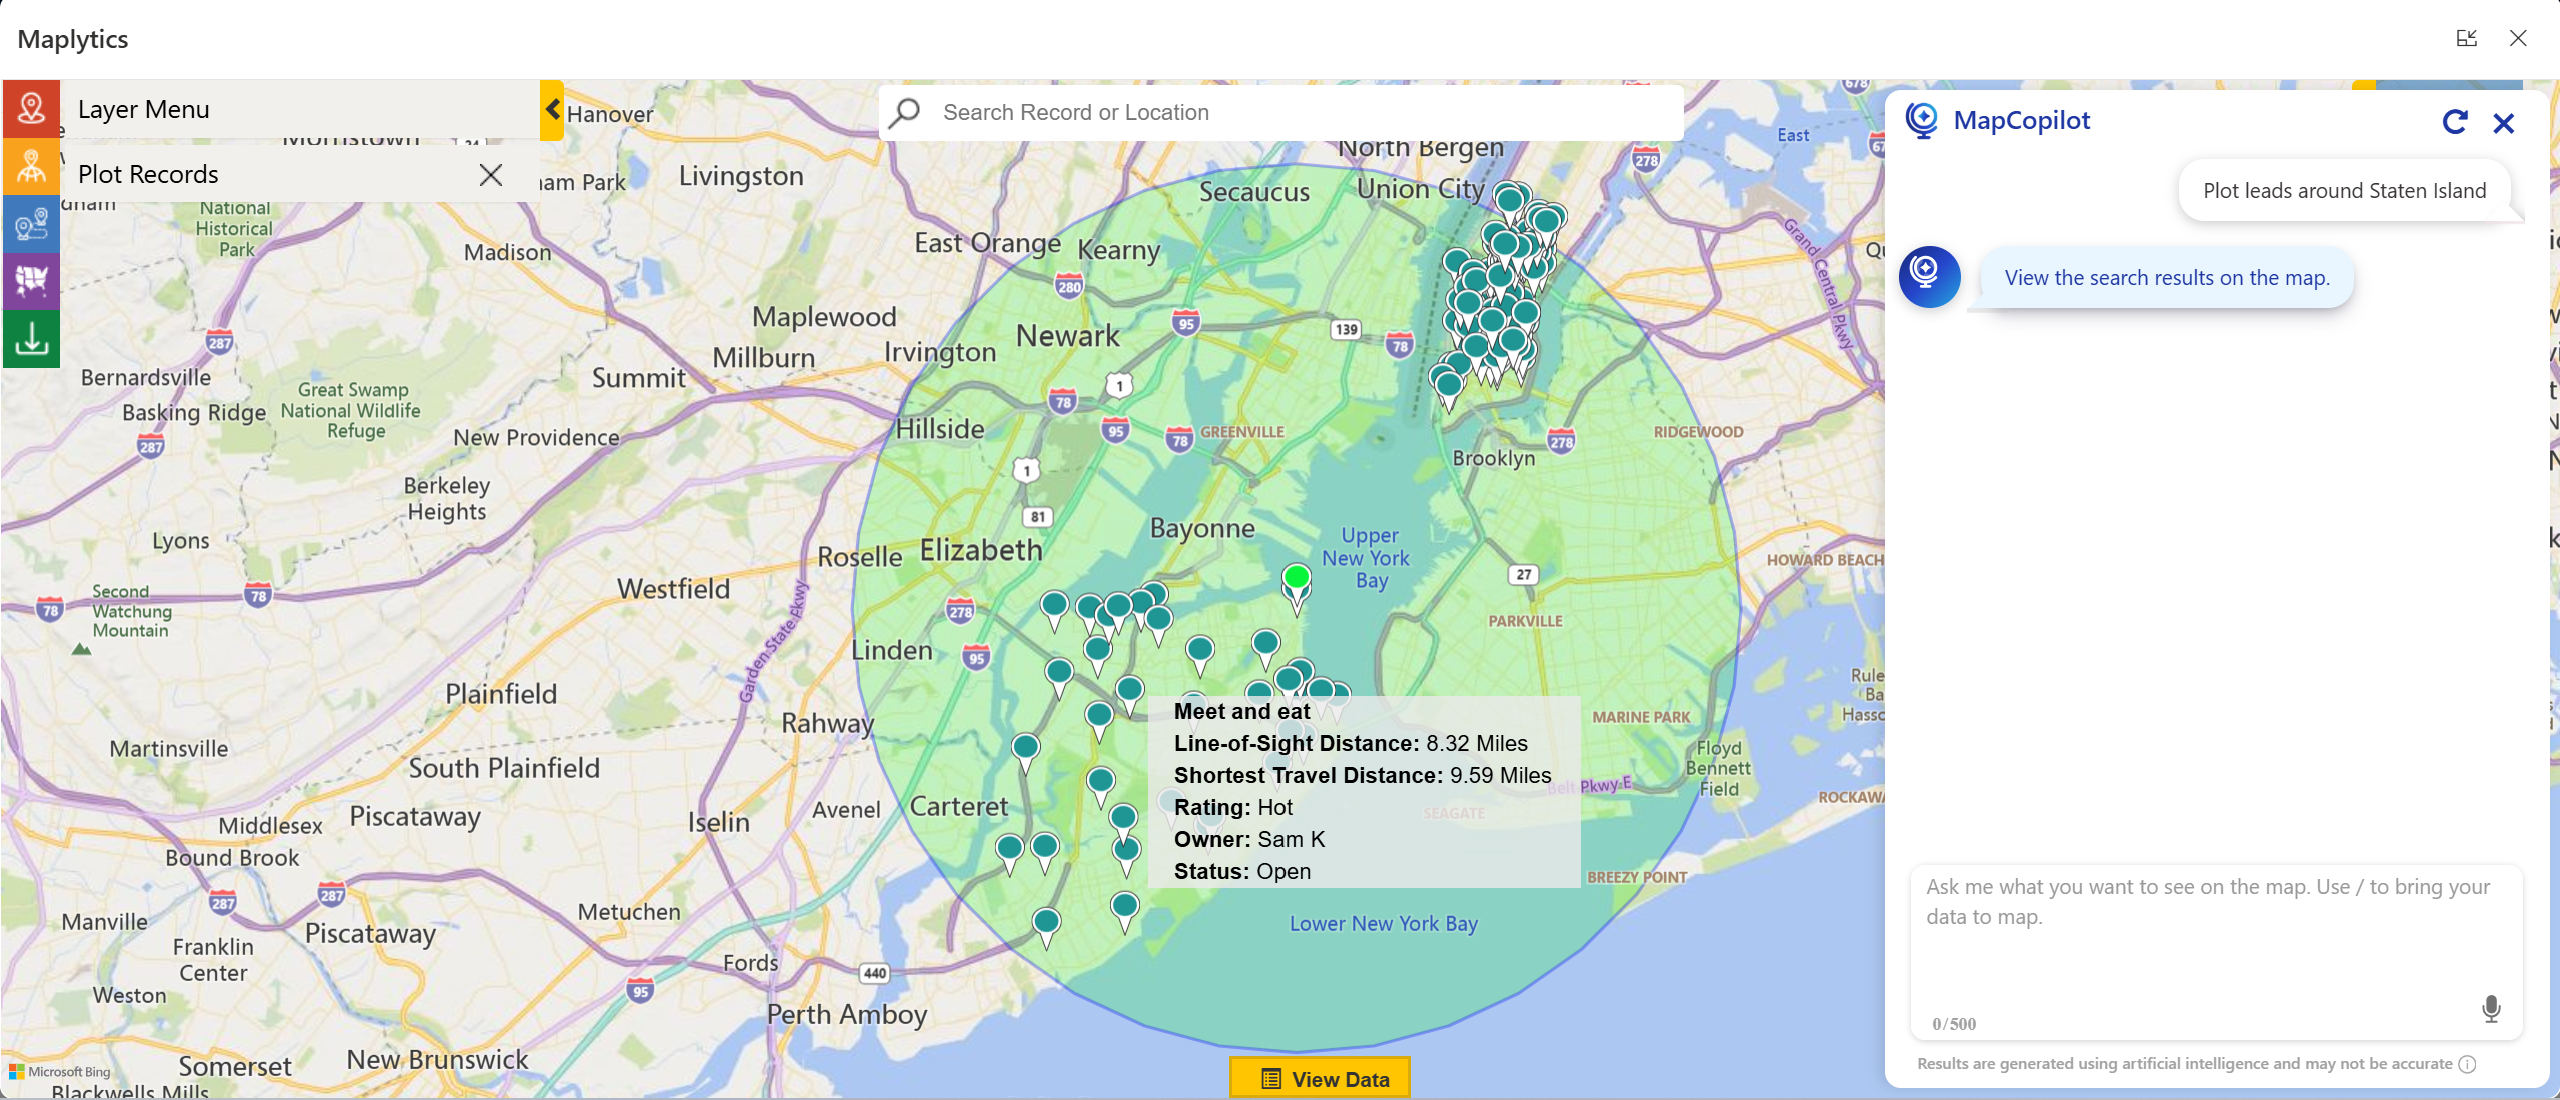Click the search magnifier icon

coord(903,112)
